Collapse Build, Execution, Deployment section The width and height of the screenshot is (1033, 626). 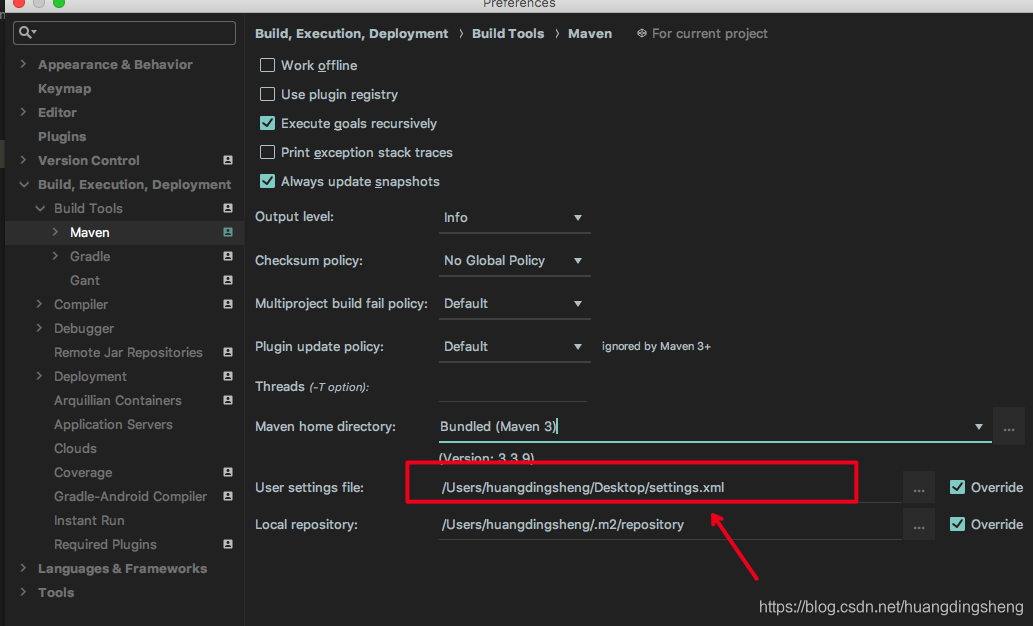(x=24, y=185)
